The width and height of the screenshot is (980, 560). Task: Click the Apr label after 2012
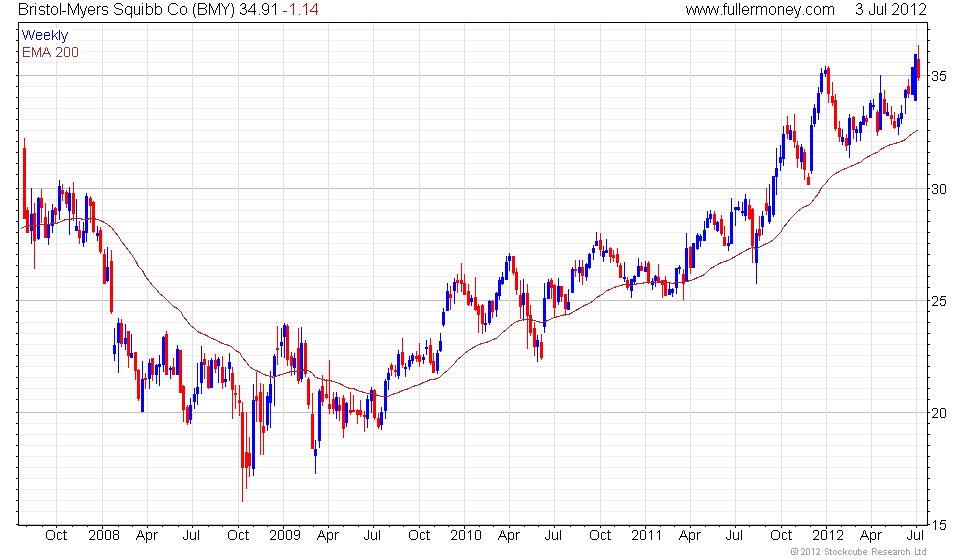871,536
